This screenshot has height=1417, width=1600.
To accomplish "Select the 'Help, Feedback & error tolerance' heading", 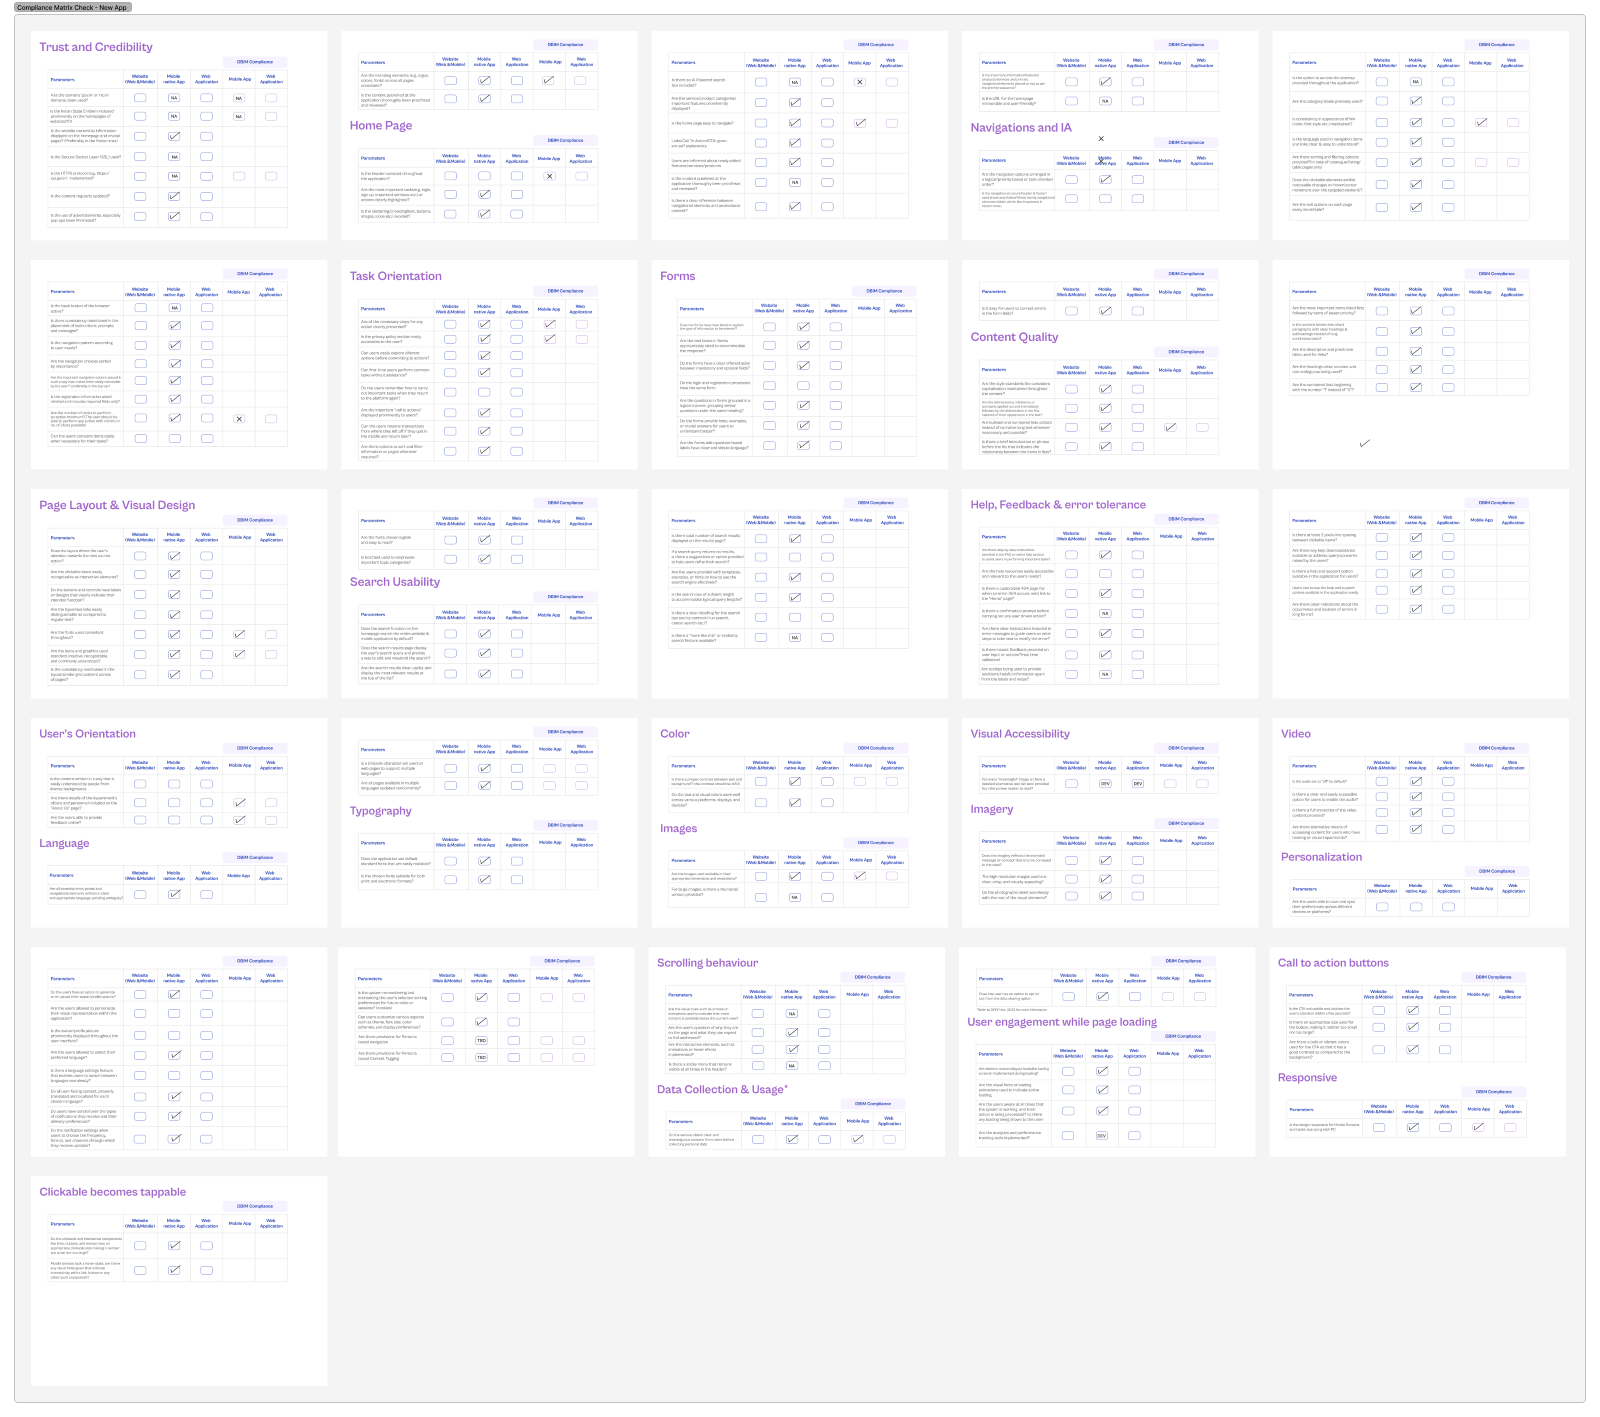I will (x=1058, y=505).
